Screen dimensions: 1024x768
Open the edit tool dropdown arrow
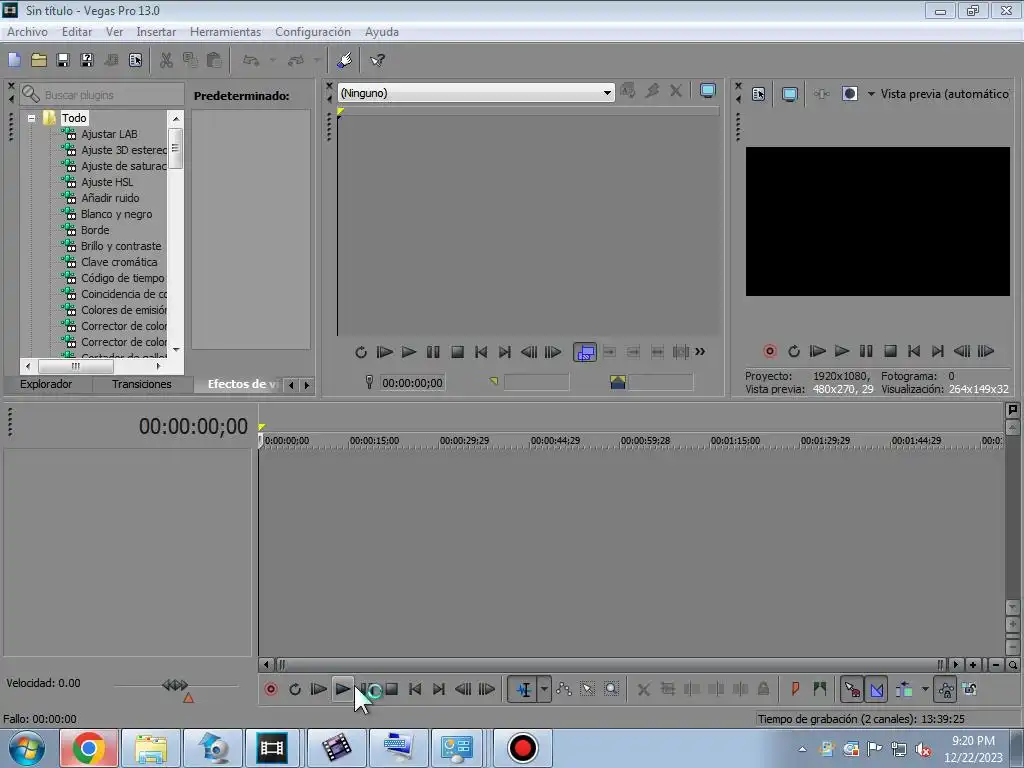(x=544, y=689)
